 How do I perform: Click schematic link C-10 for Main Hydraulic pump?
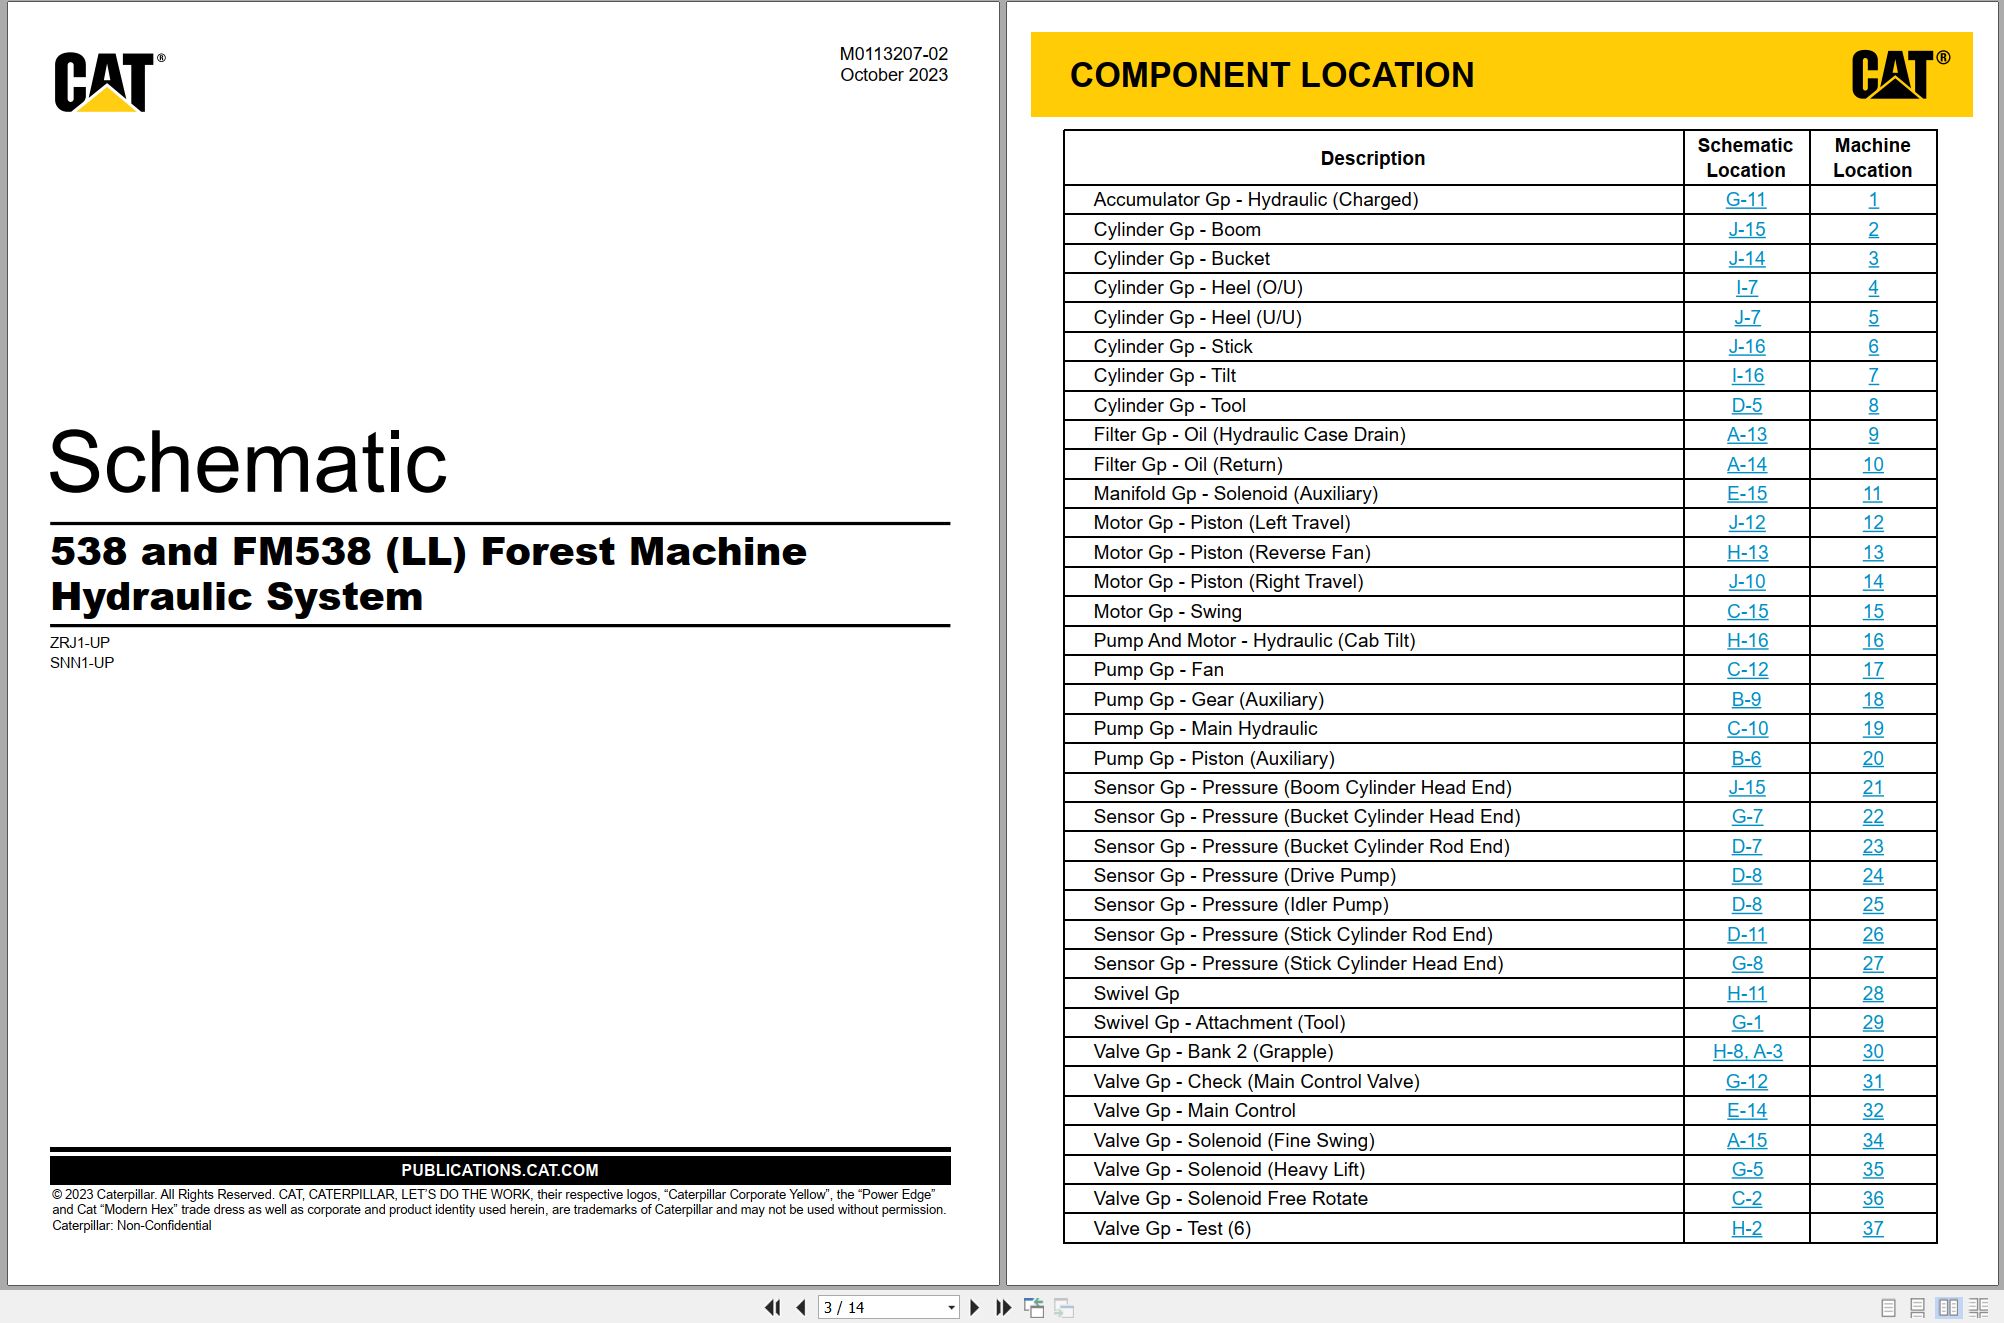click(x=1746, y=728)
